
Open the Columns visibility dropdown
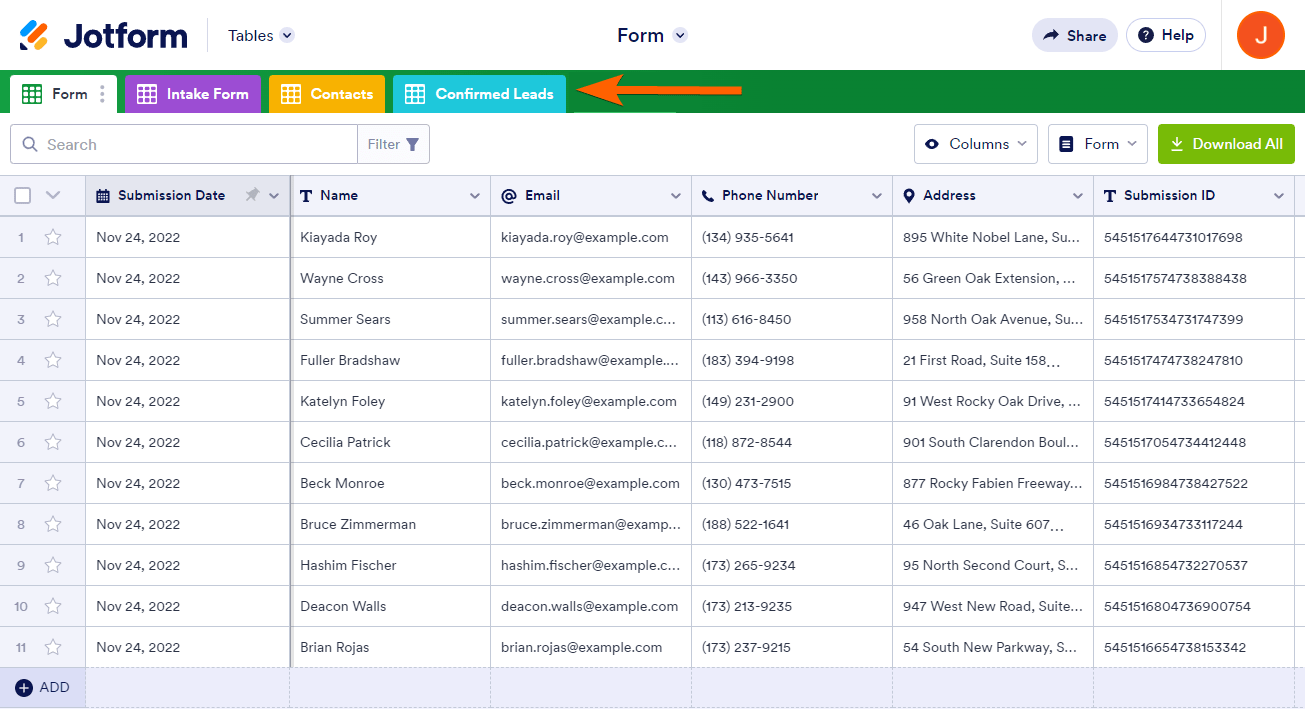coord(975,144)
